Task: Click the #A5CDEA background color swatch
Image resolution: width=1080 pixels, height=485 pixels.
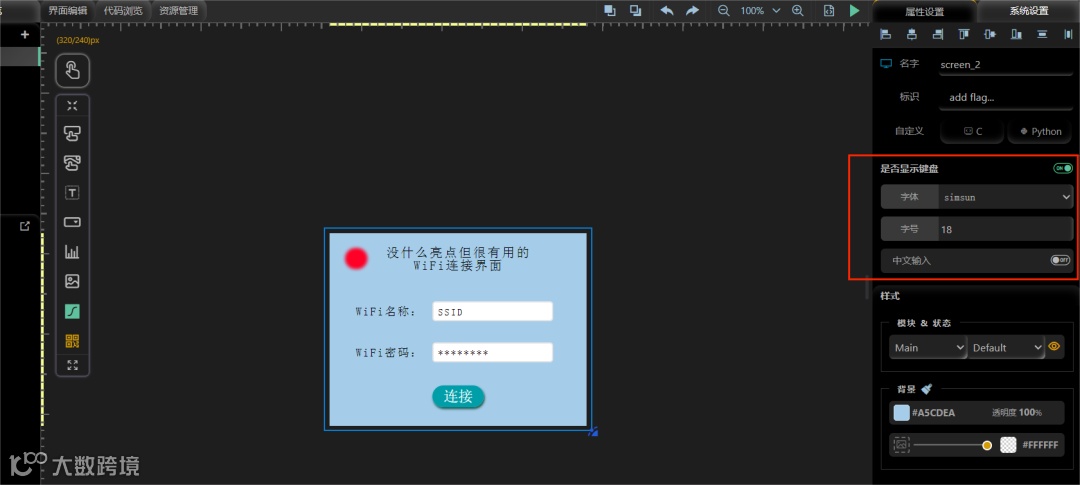Action: (902, 413)
